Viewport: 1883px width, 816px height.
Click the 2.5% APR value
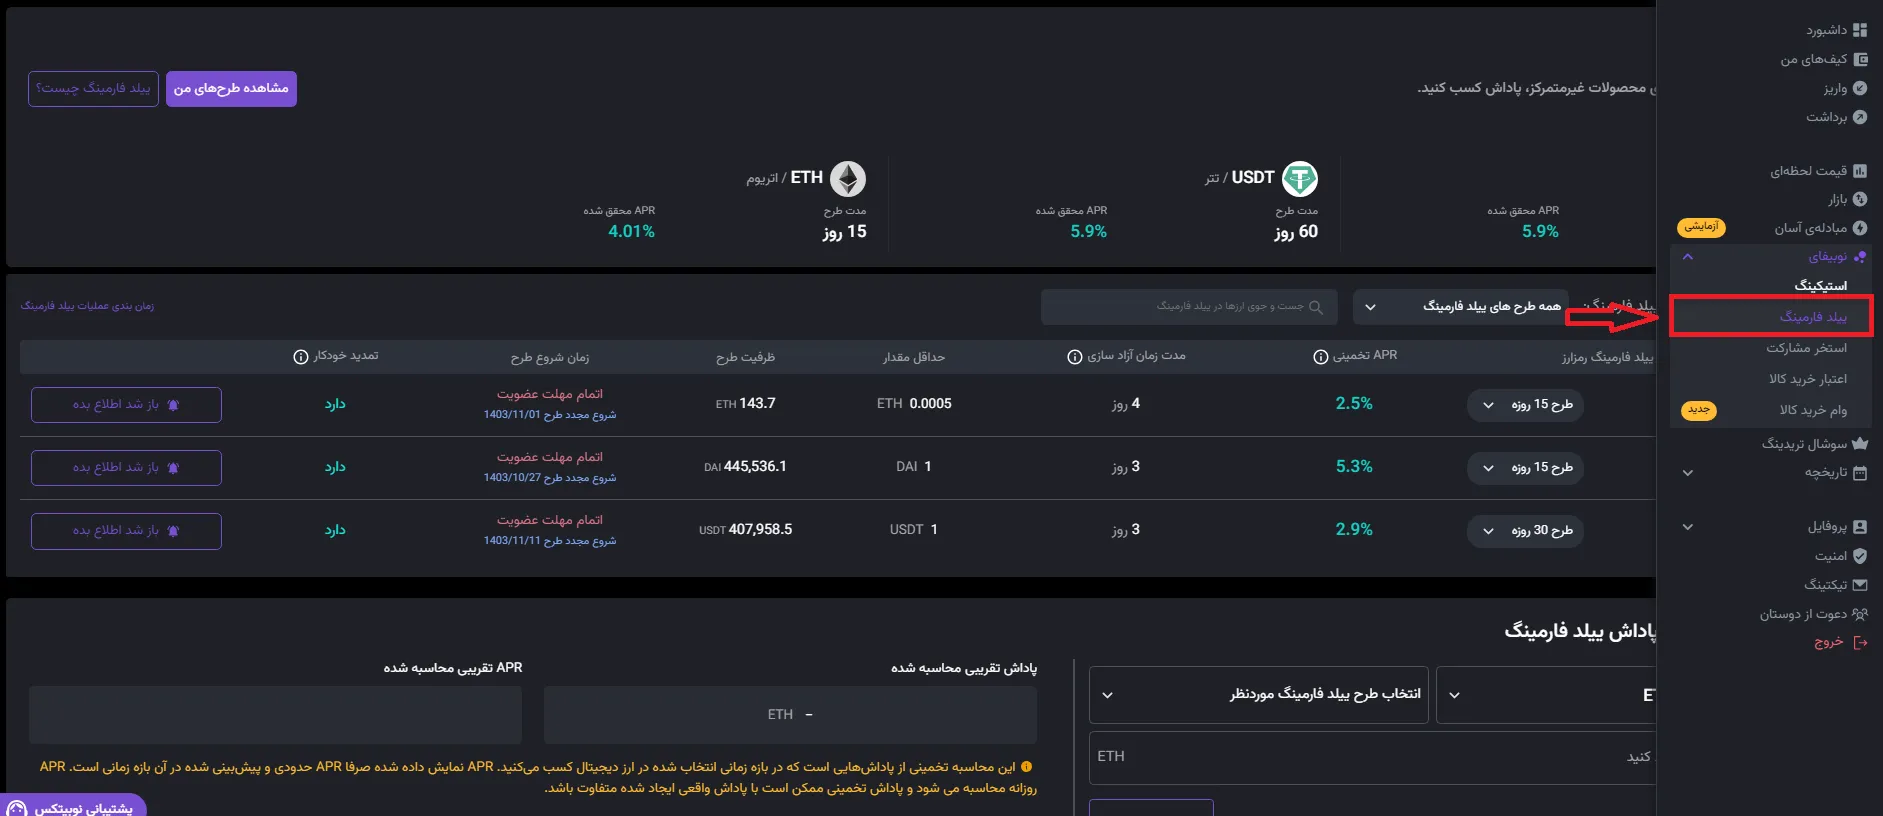pos(1354,404)
